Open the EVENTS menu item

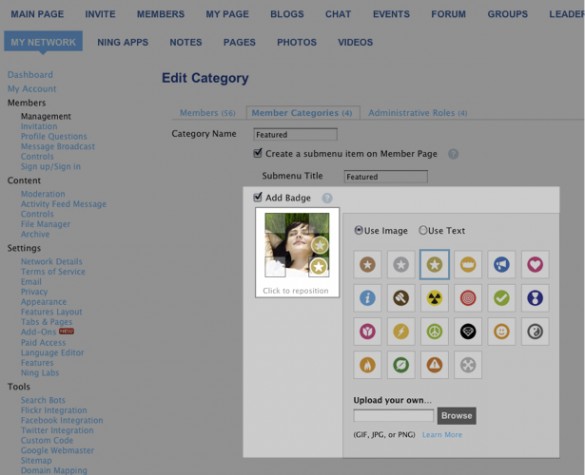[x=391, y=14]
